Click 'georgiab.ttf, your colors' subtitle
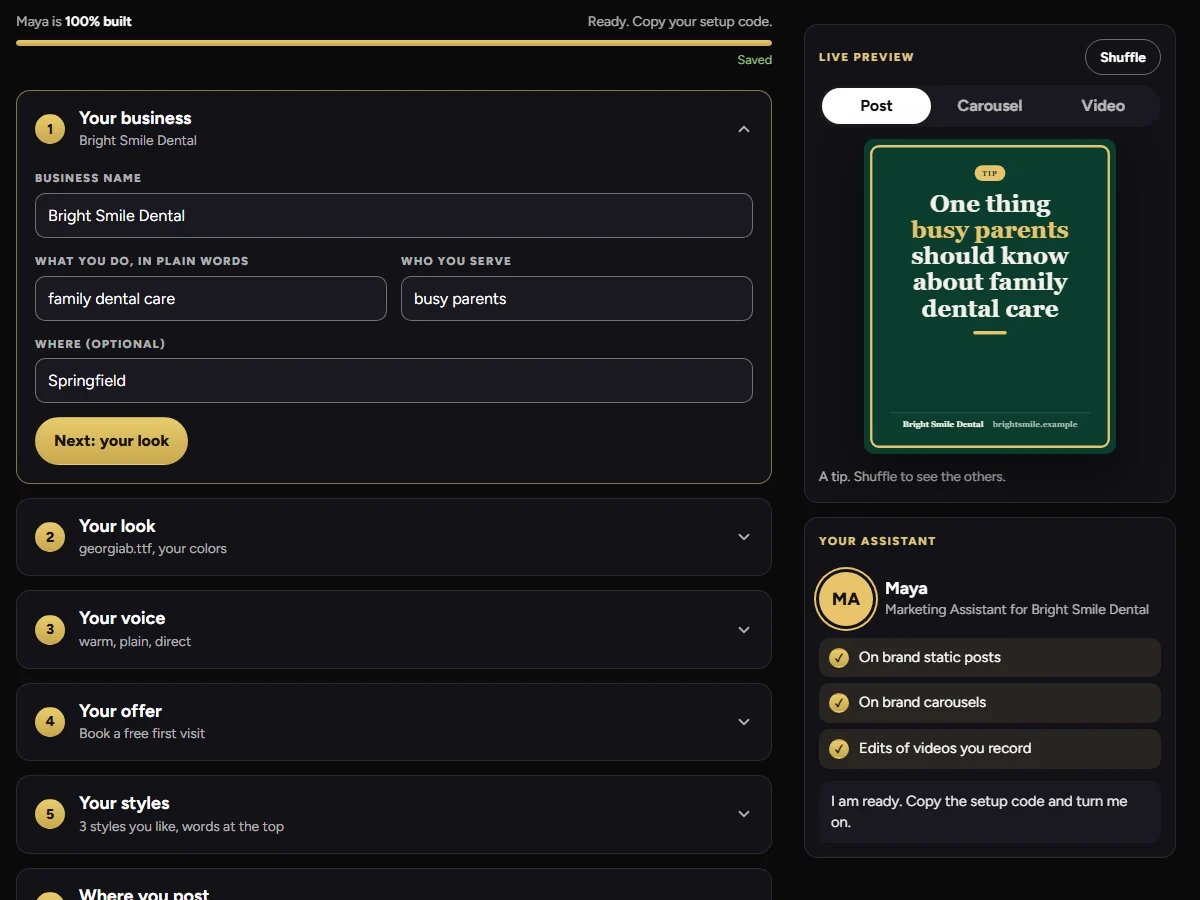 153,549
